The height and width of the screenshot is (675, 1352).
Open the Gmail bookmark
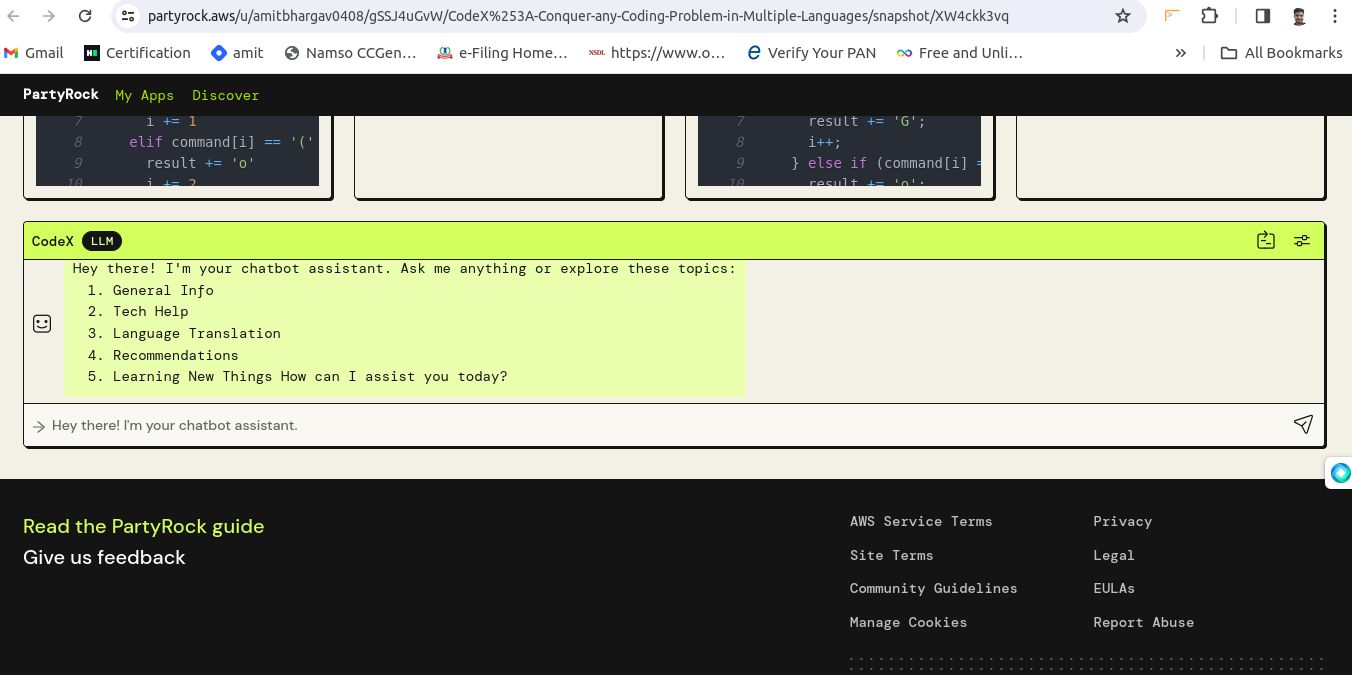33,53
